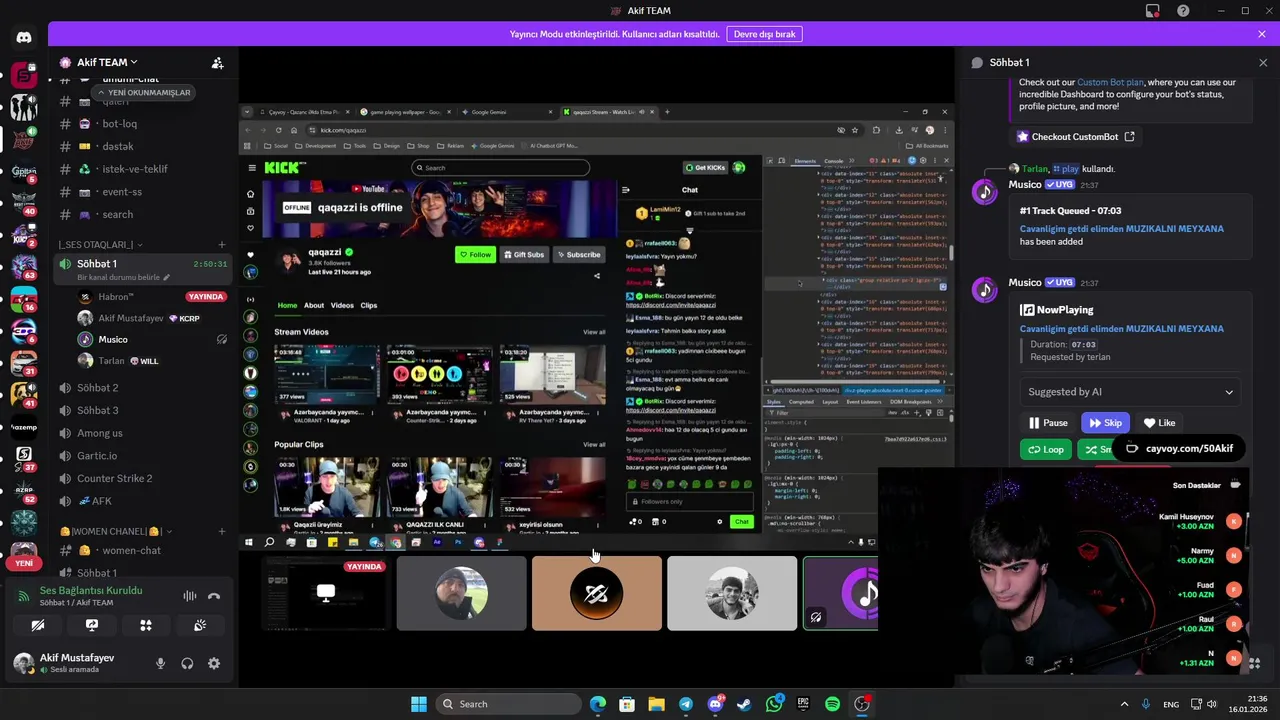The image size is (1280, 720).
Task: Collapse the WOMEN CHANEL category
Action: click(x=115, y=531)
